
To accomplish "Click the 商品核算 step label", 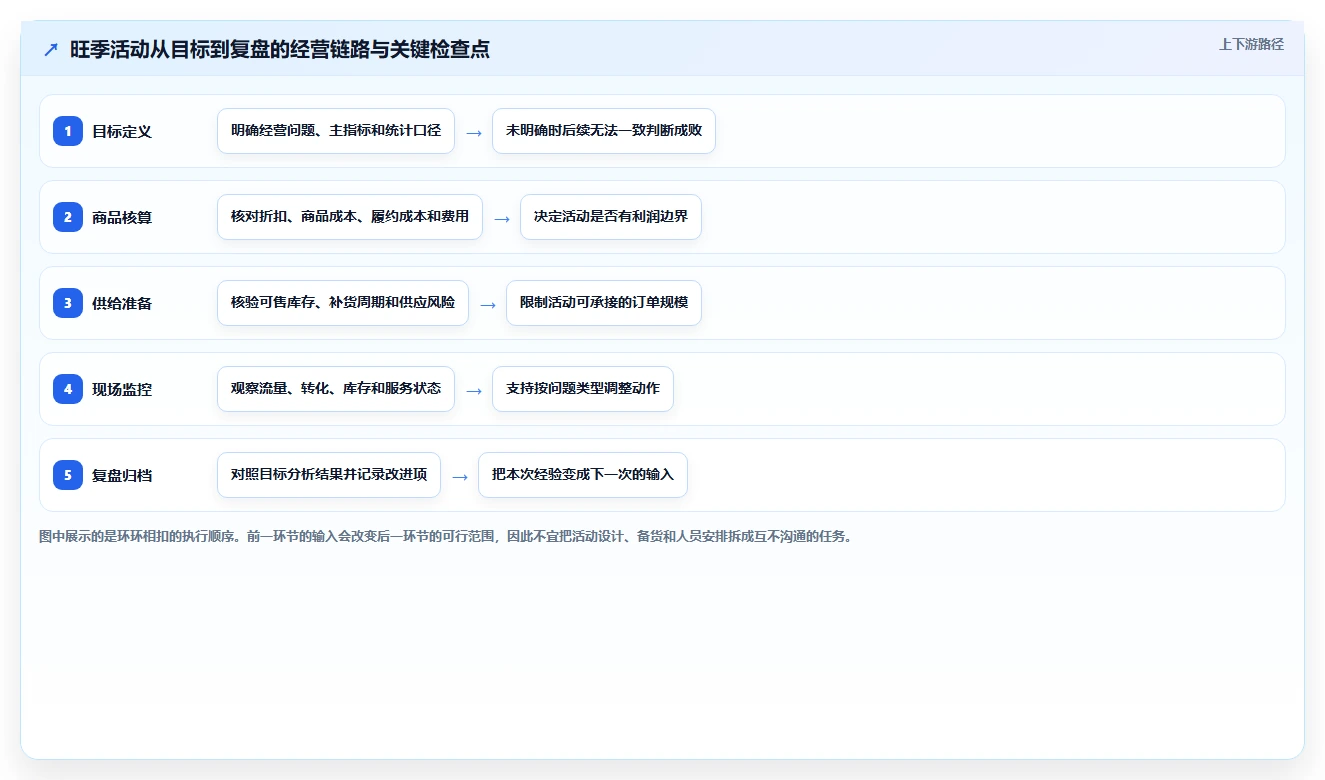I will click(x=122, y=217).
